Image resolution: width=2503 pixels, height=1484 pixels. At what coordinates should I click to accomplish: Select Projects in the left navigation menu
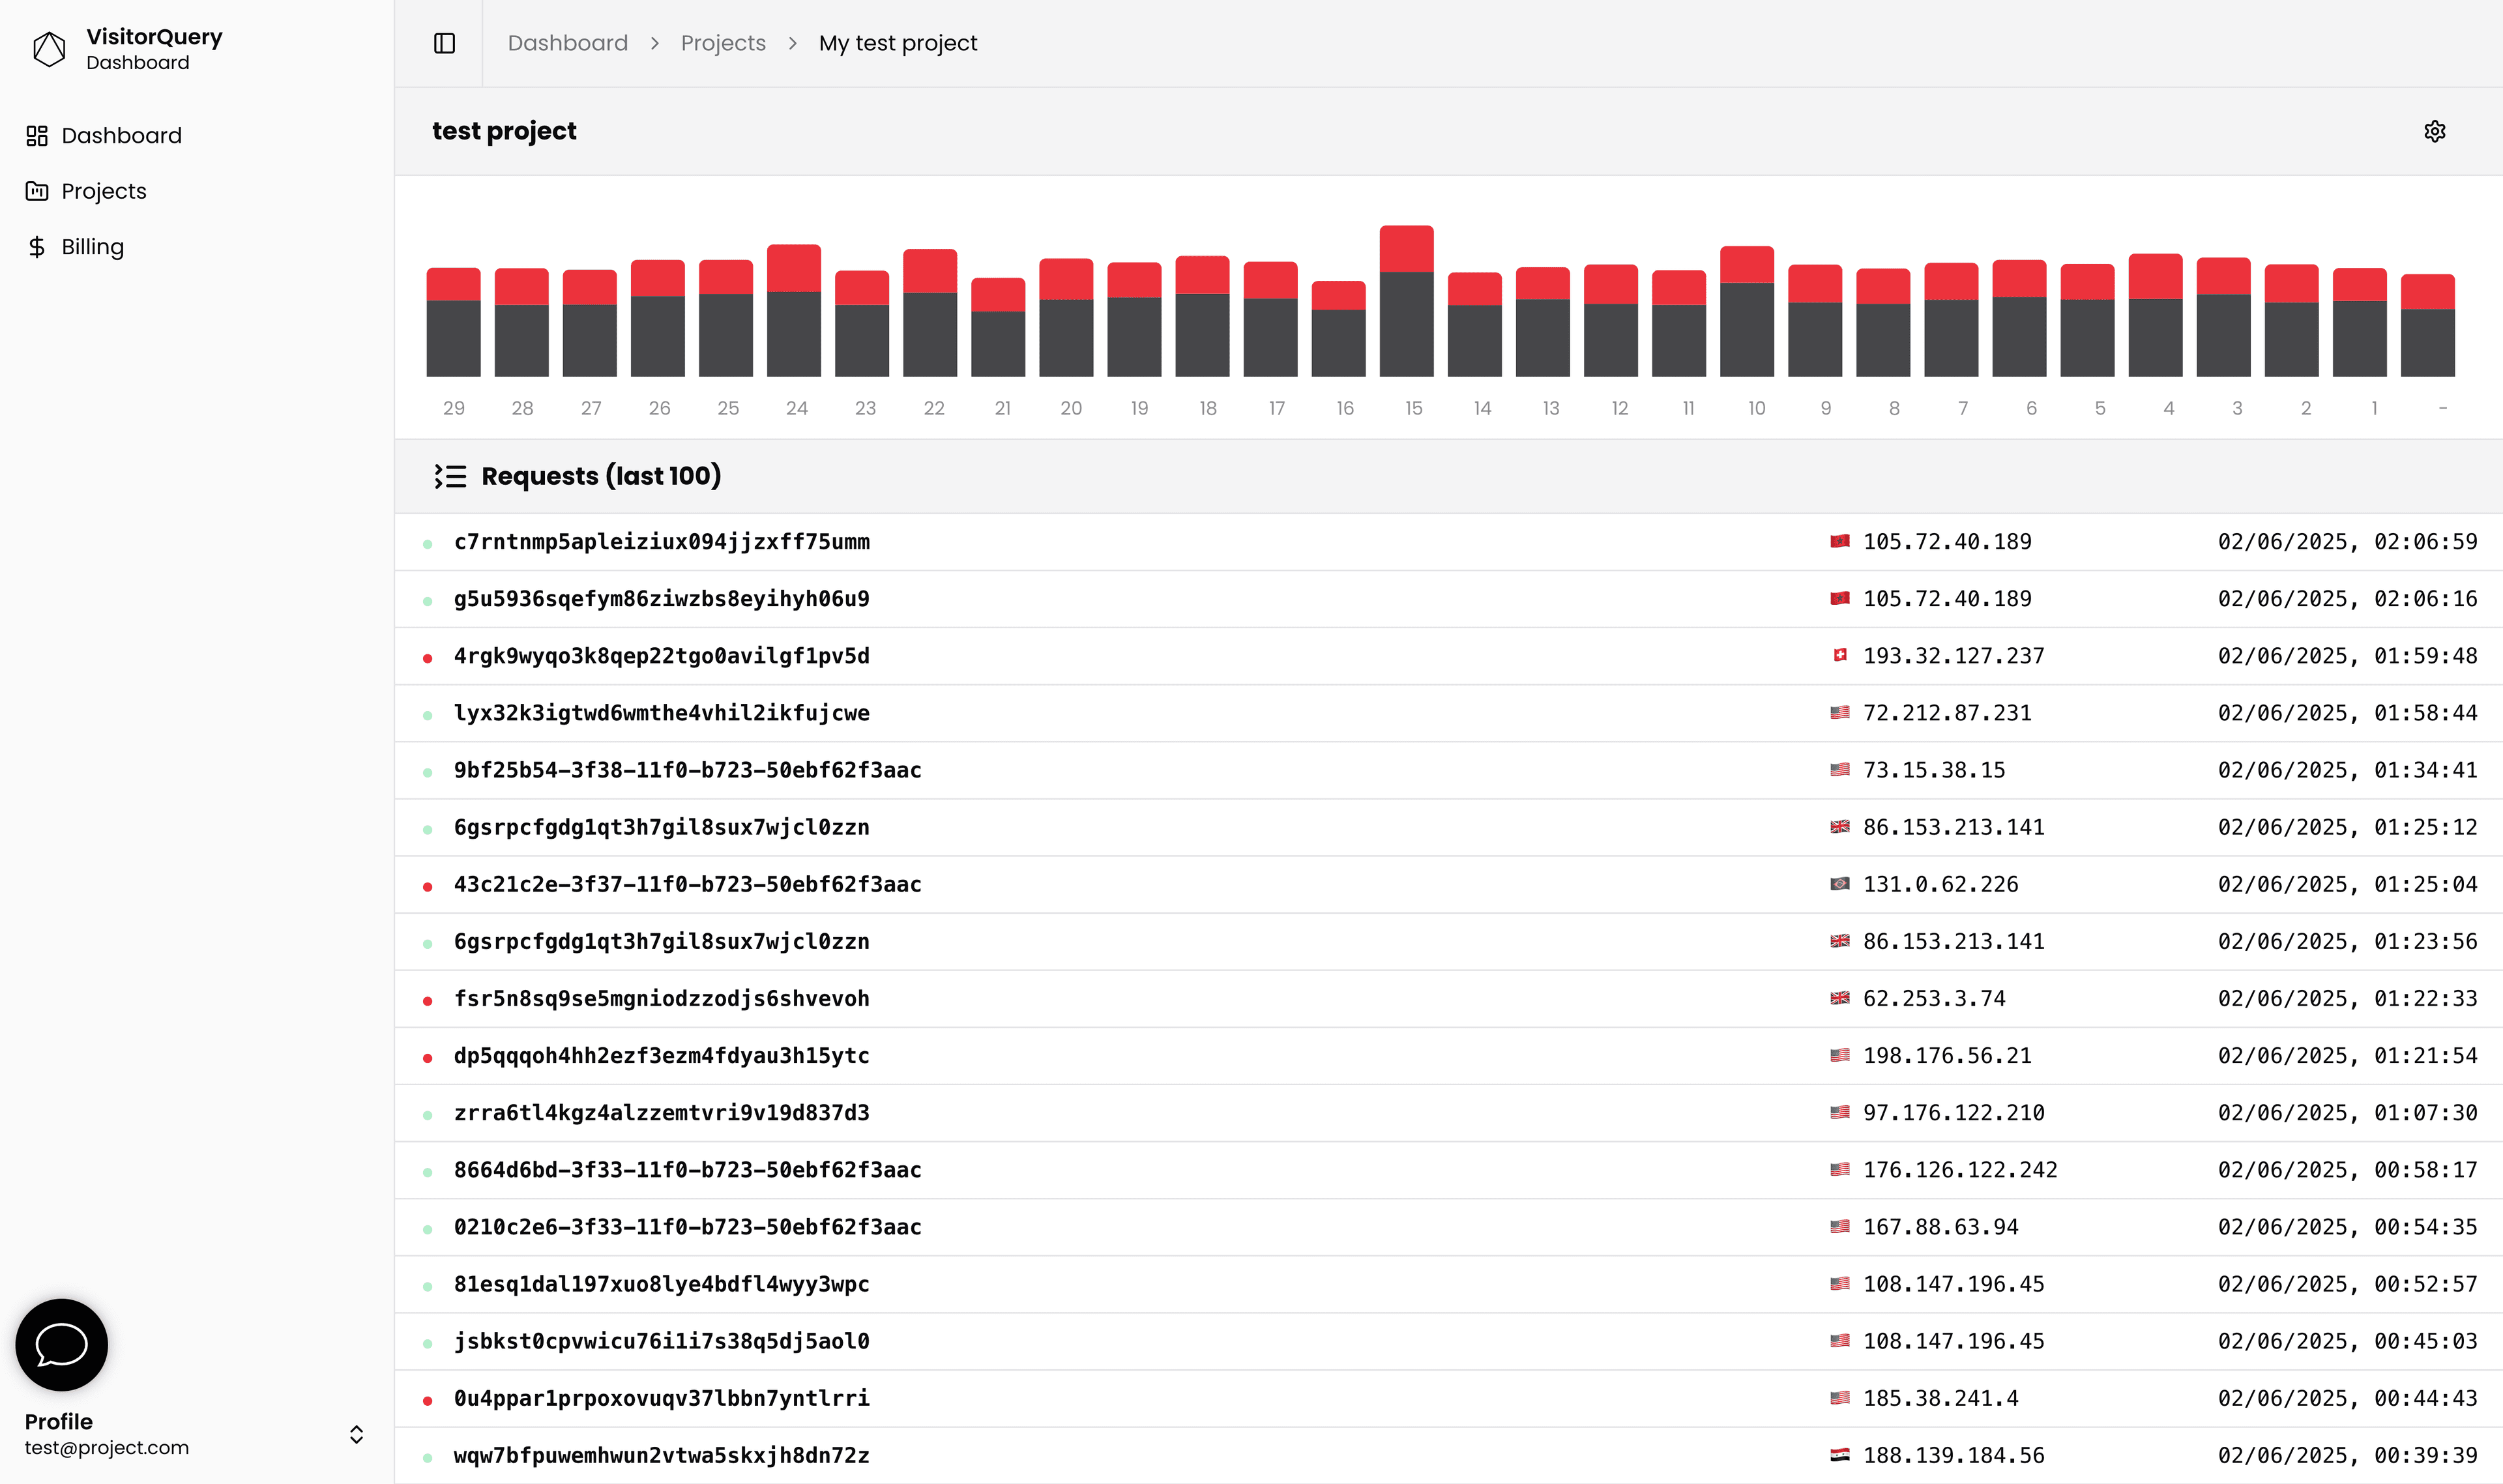pos(104,190)
